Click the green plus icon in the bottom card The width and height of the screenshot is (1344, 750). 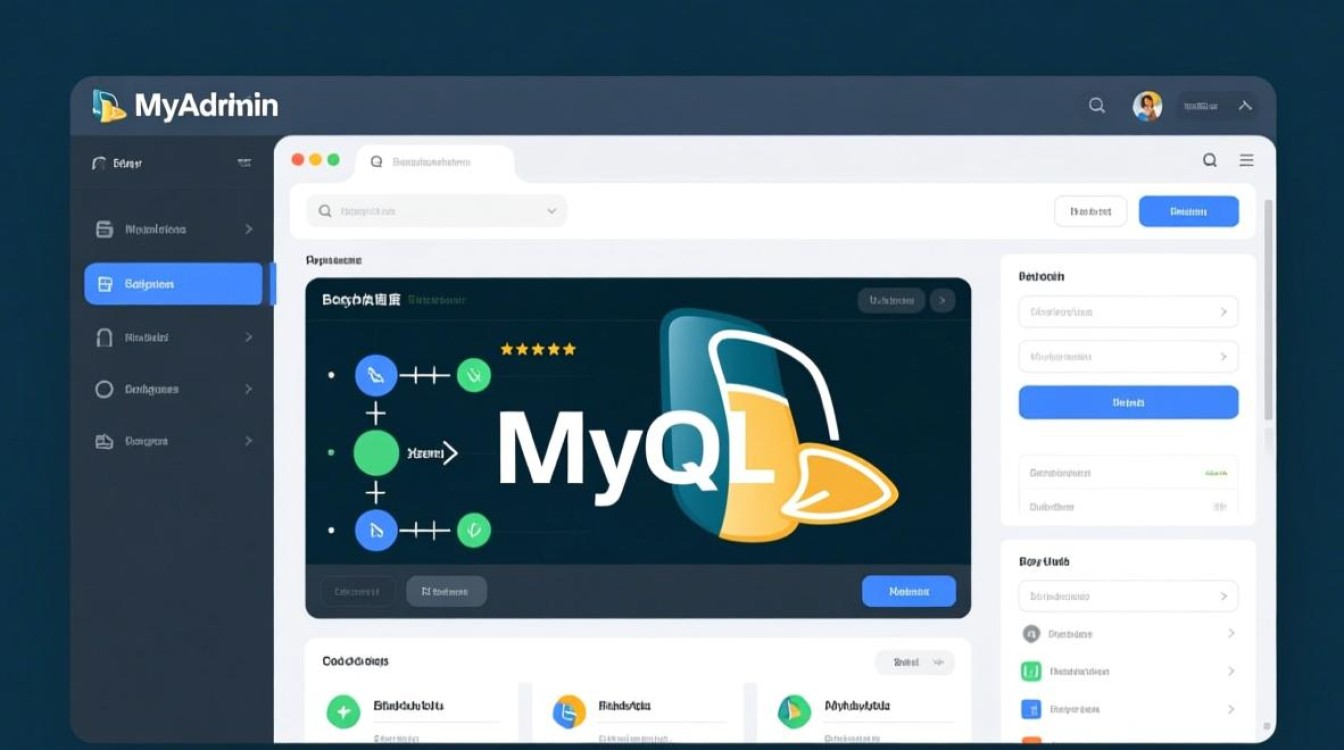pos(343,711)
